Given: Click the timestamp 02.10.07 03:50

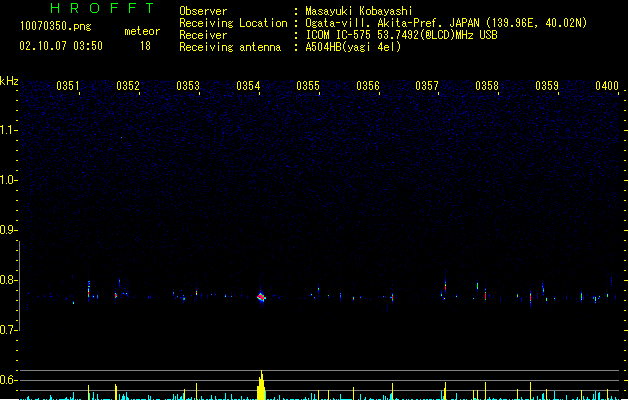Looking at the screenshot, I should click(x=61, y=46).
